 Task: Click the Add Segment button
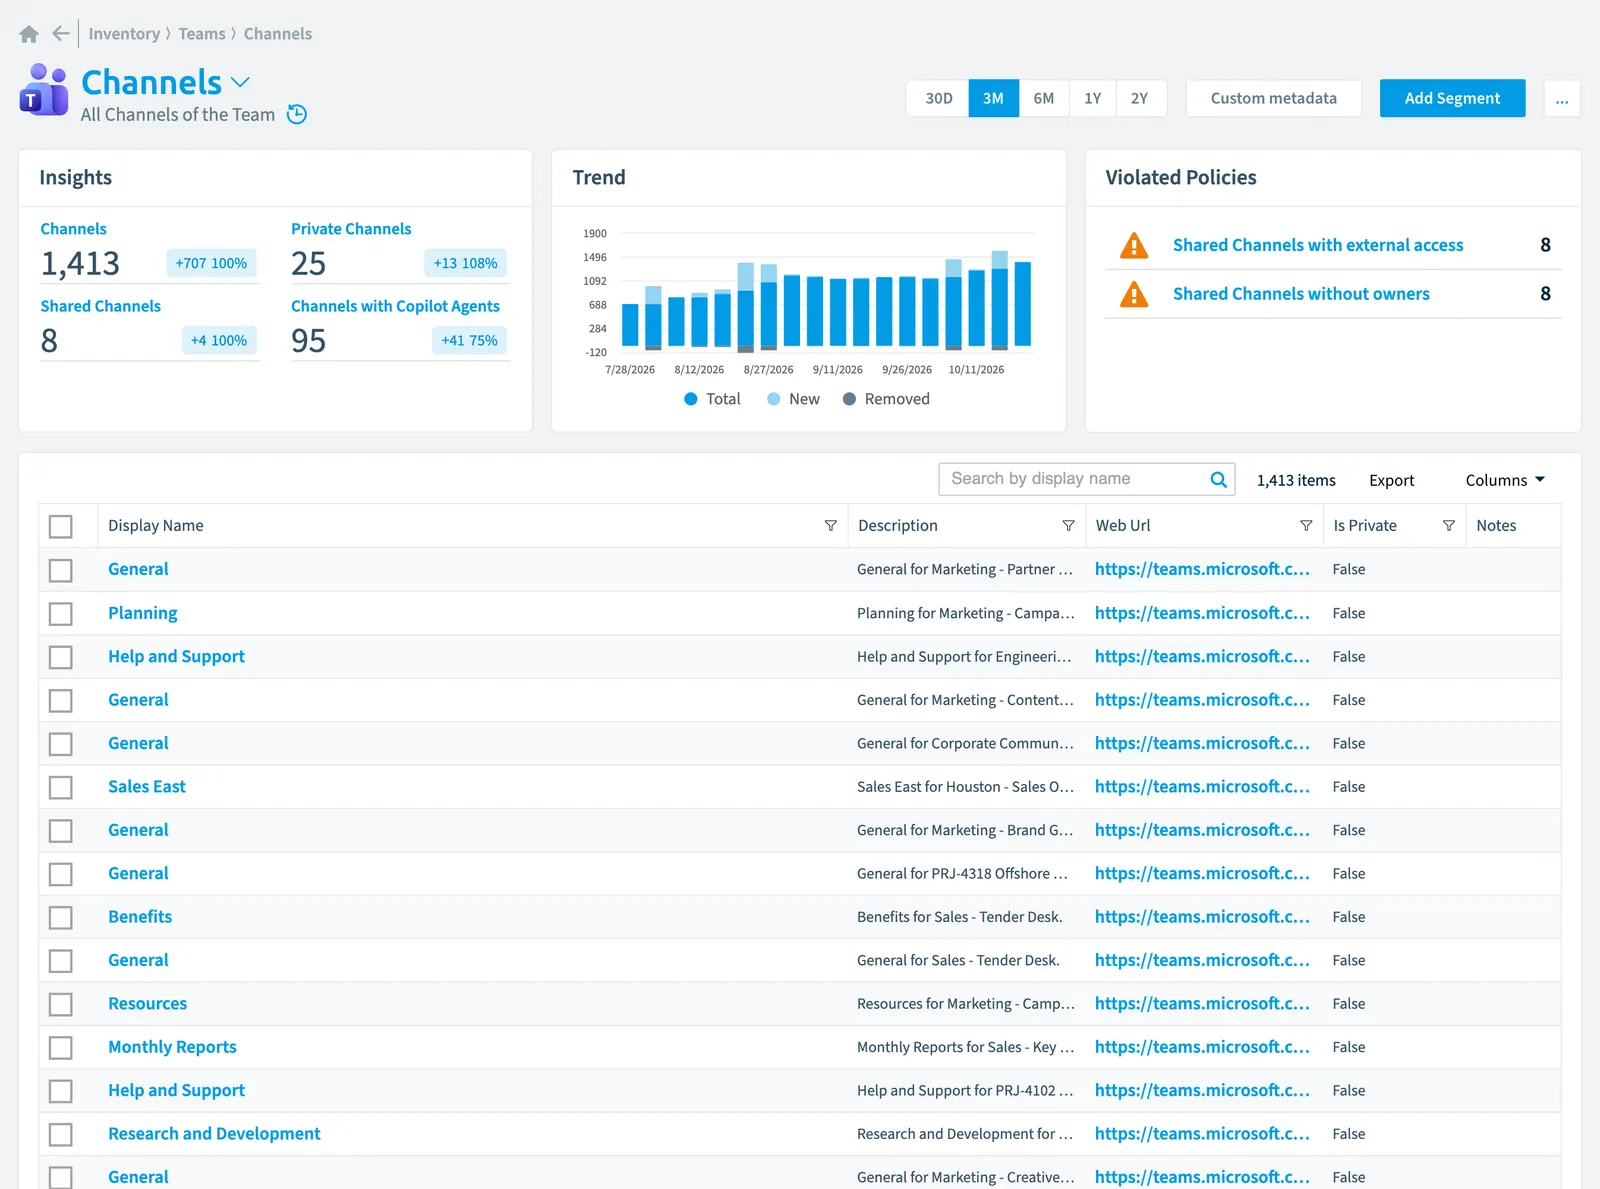1452,98
